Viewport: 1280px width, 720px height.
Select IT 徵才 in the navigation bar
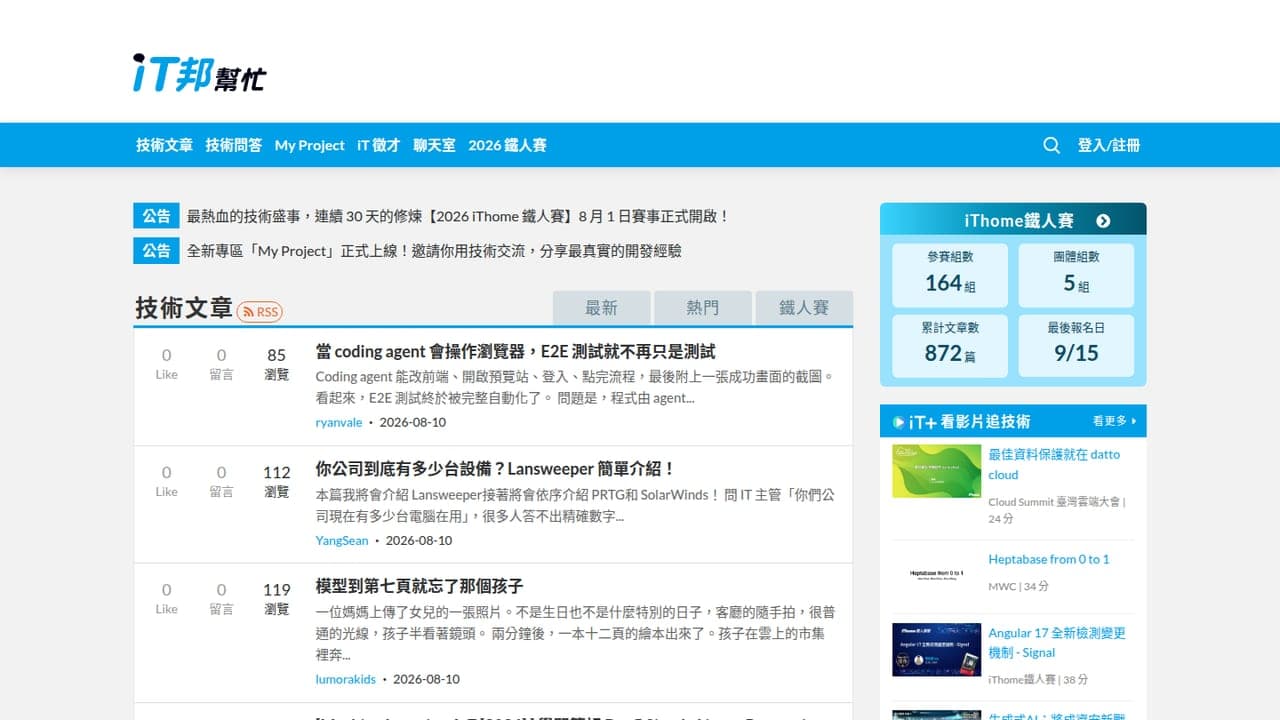tap(379, 145)
